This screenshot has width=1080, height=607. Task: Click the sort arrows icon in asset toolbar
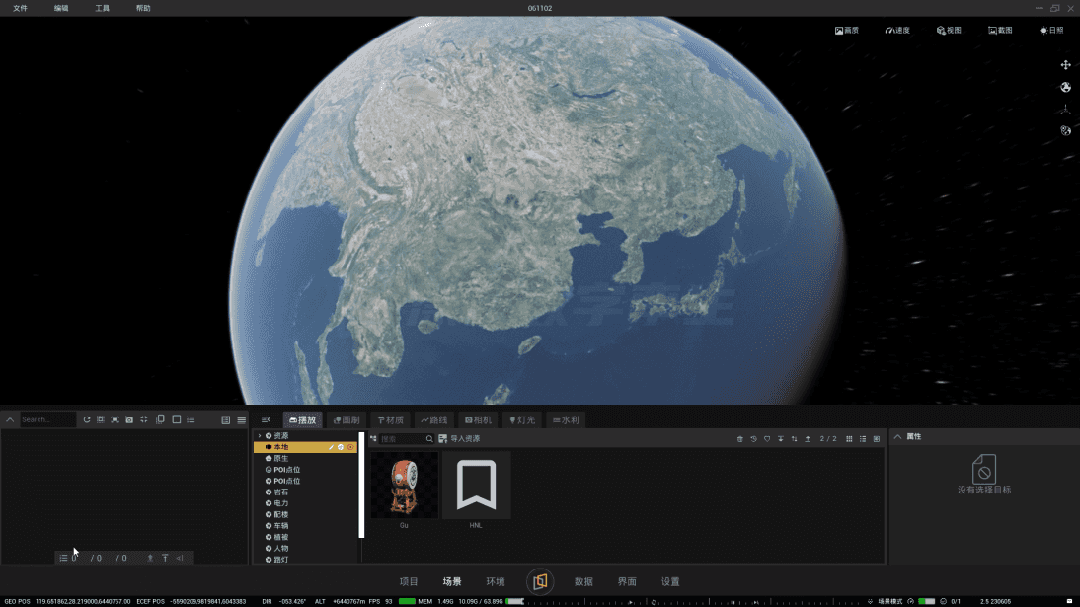[794, 439]
